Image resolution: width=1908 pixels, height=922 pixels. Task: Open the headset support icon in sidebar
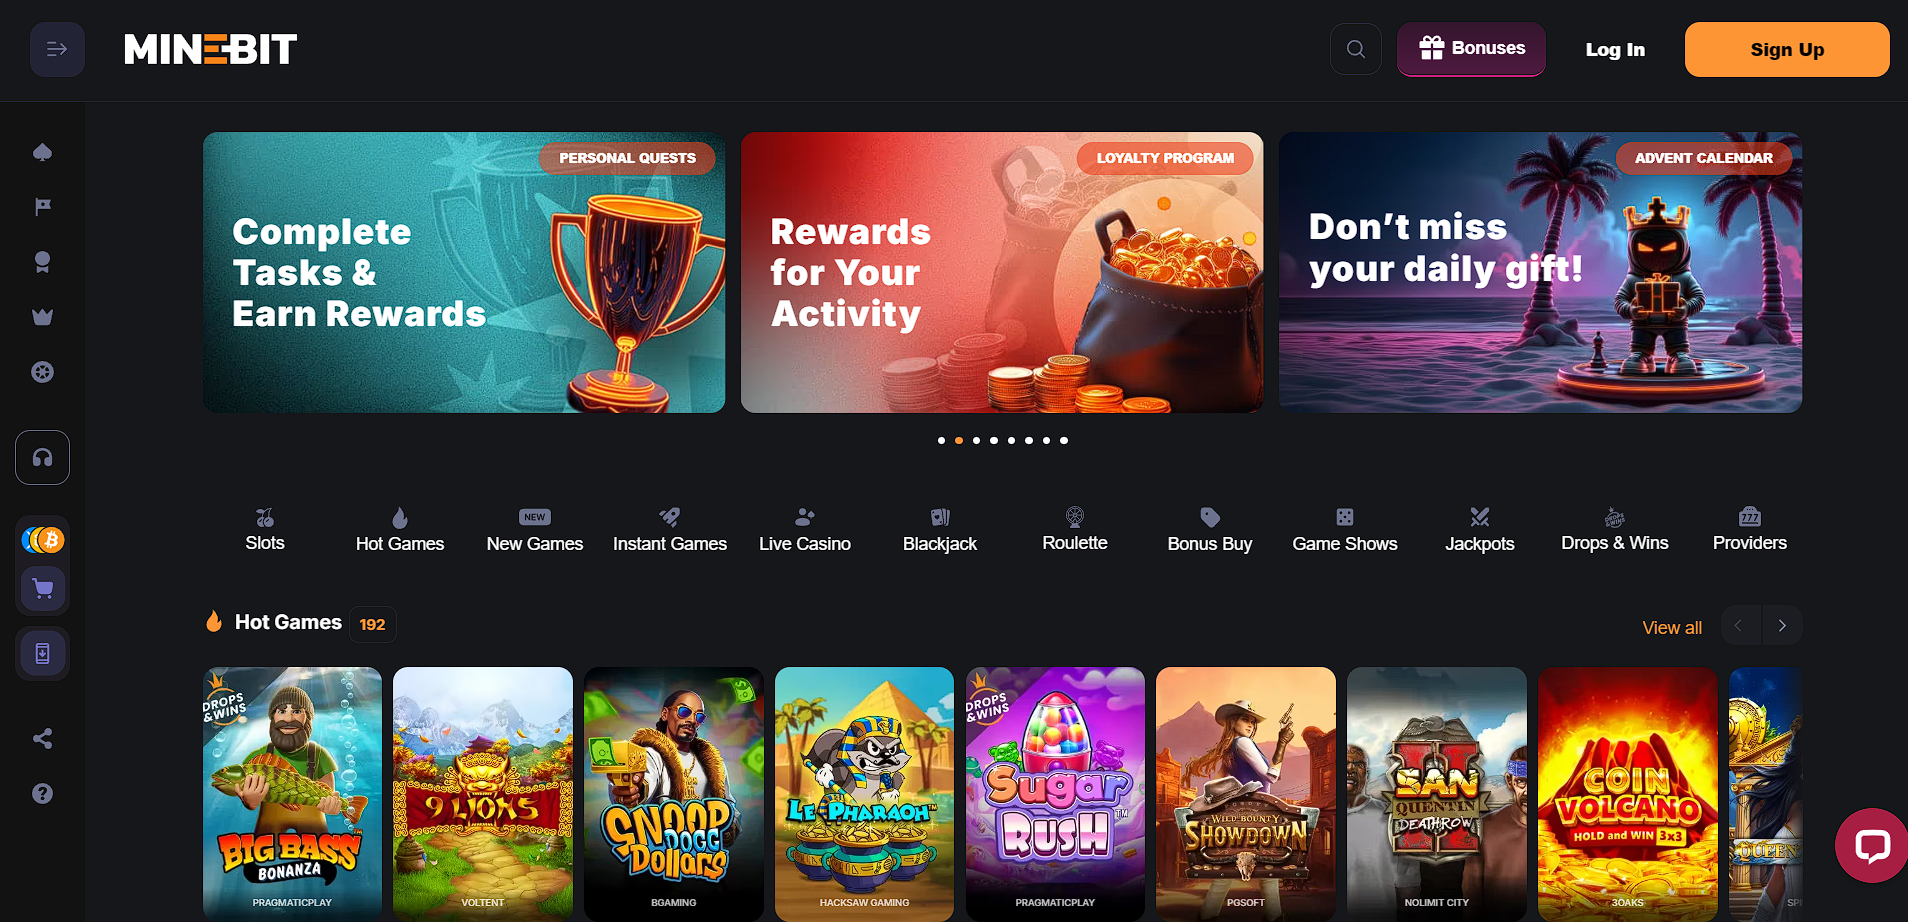click(x=42, y=457)
